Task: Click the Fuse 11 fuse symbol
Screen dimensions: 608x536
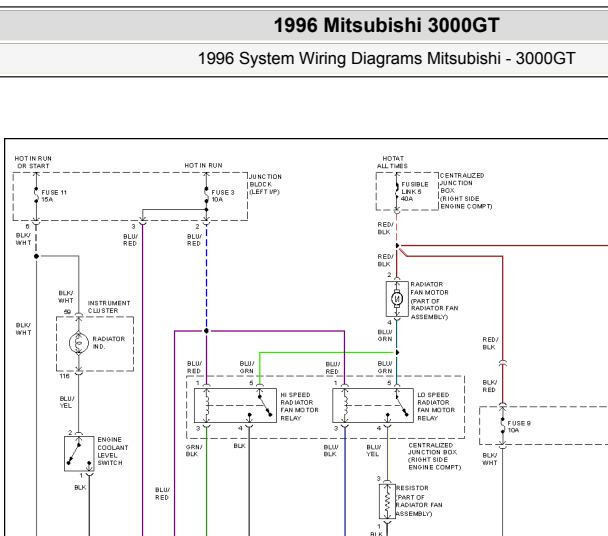Action: tap(36, 195)
